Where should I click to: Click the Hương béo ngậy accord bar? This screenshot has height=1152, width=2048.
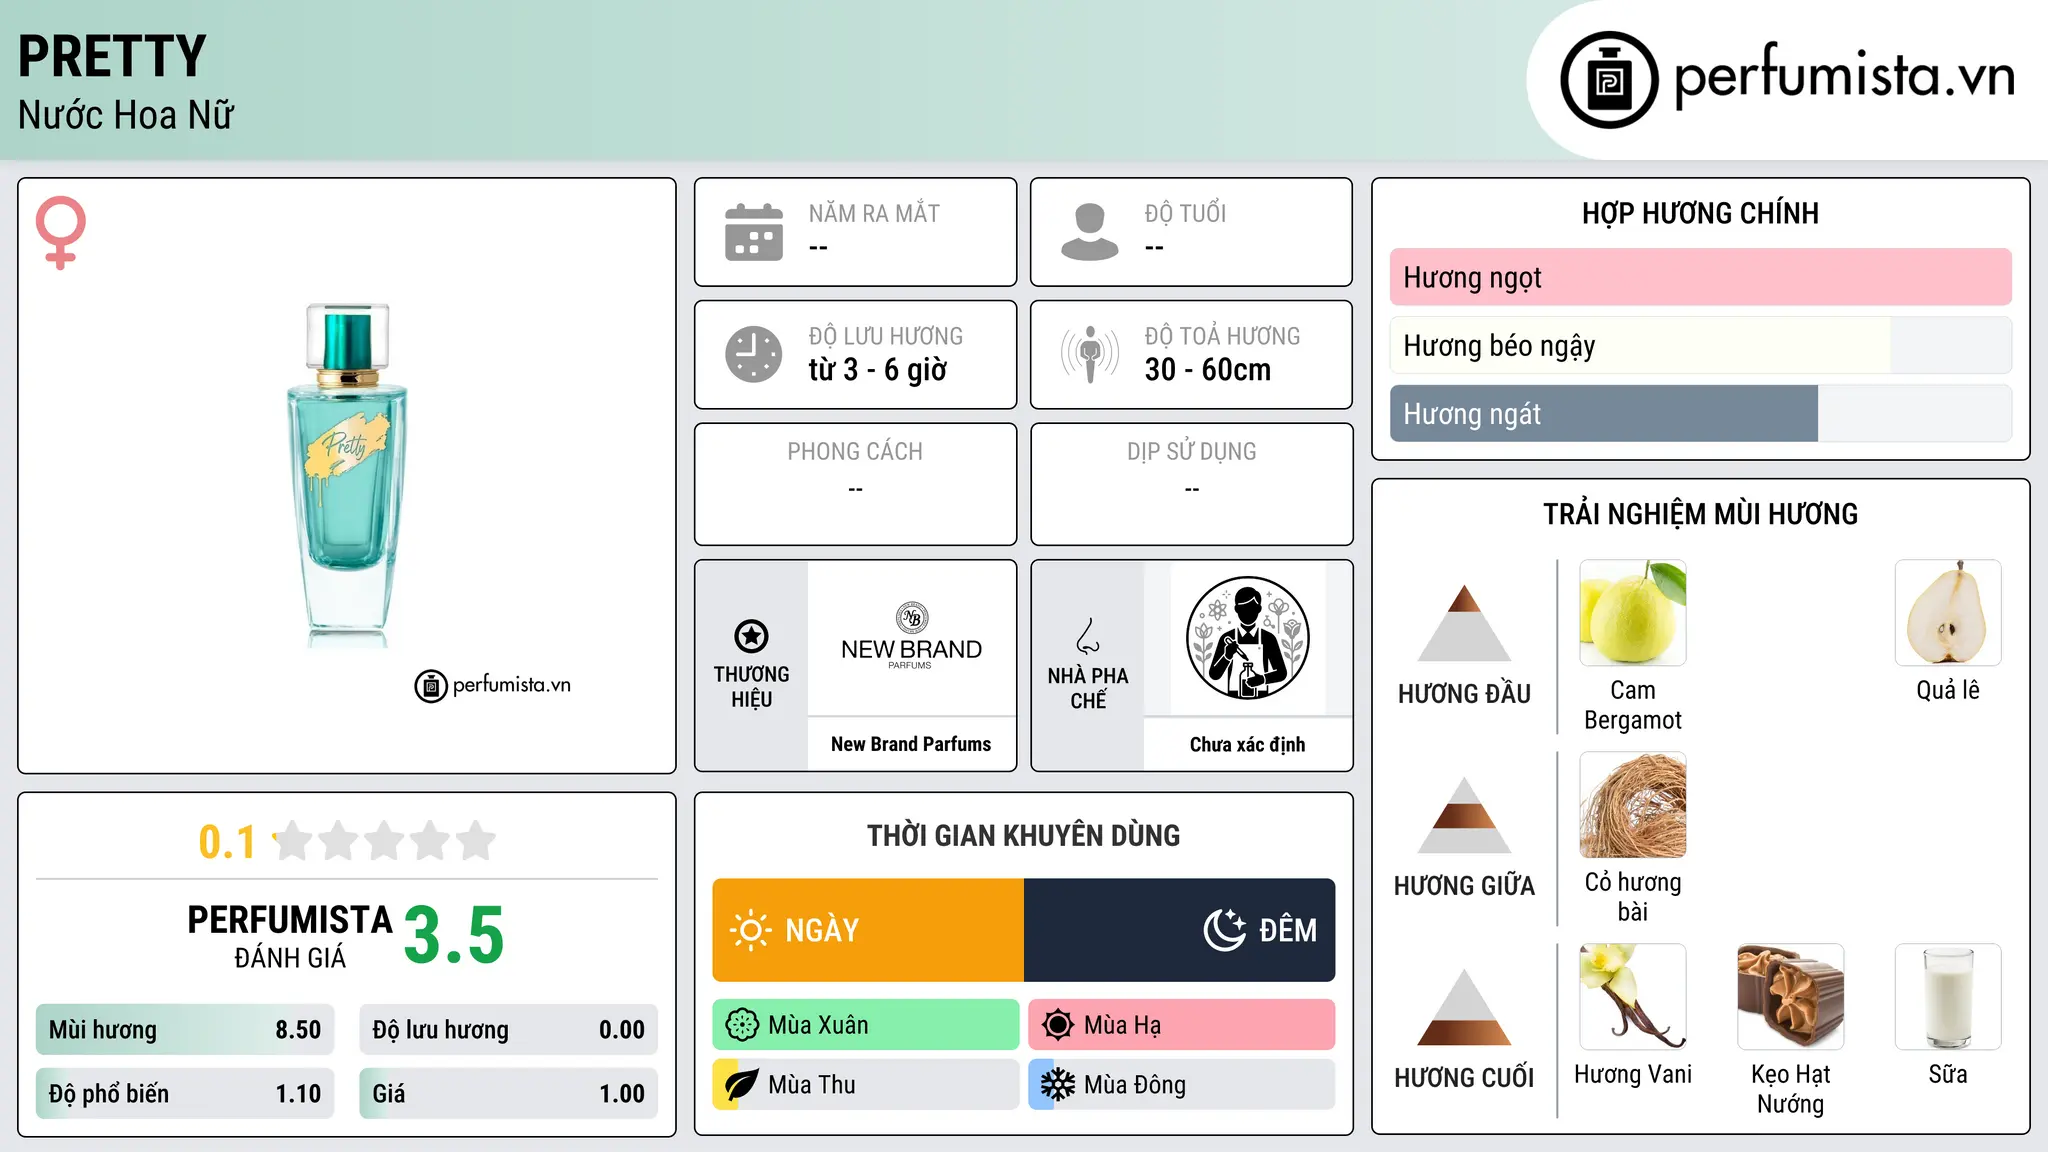point(1700,345)
